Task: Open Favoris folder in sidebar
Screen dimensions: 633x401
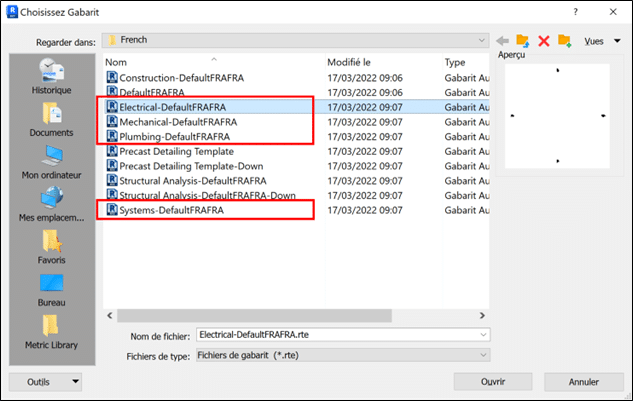Action: [x=51, y=247]
